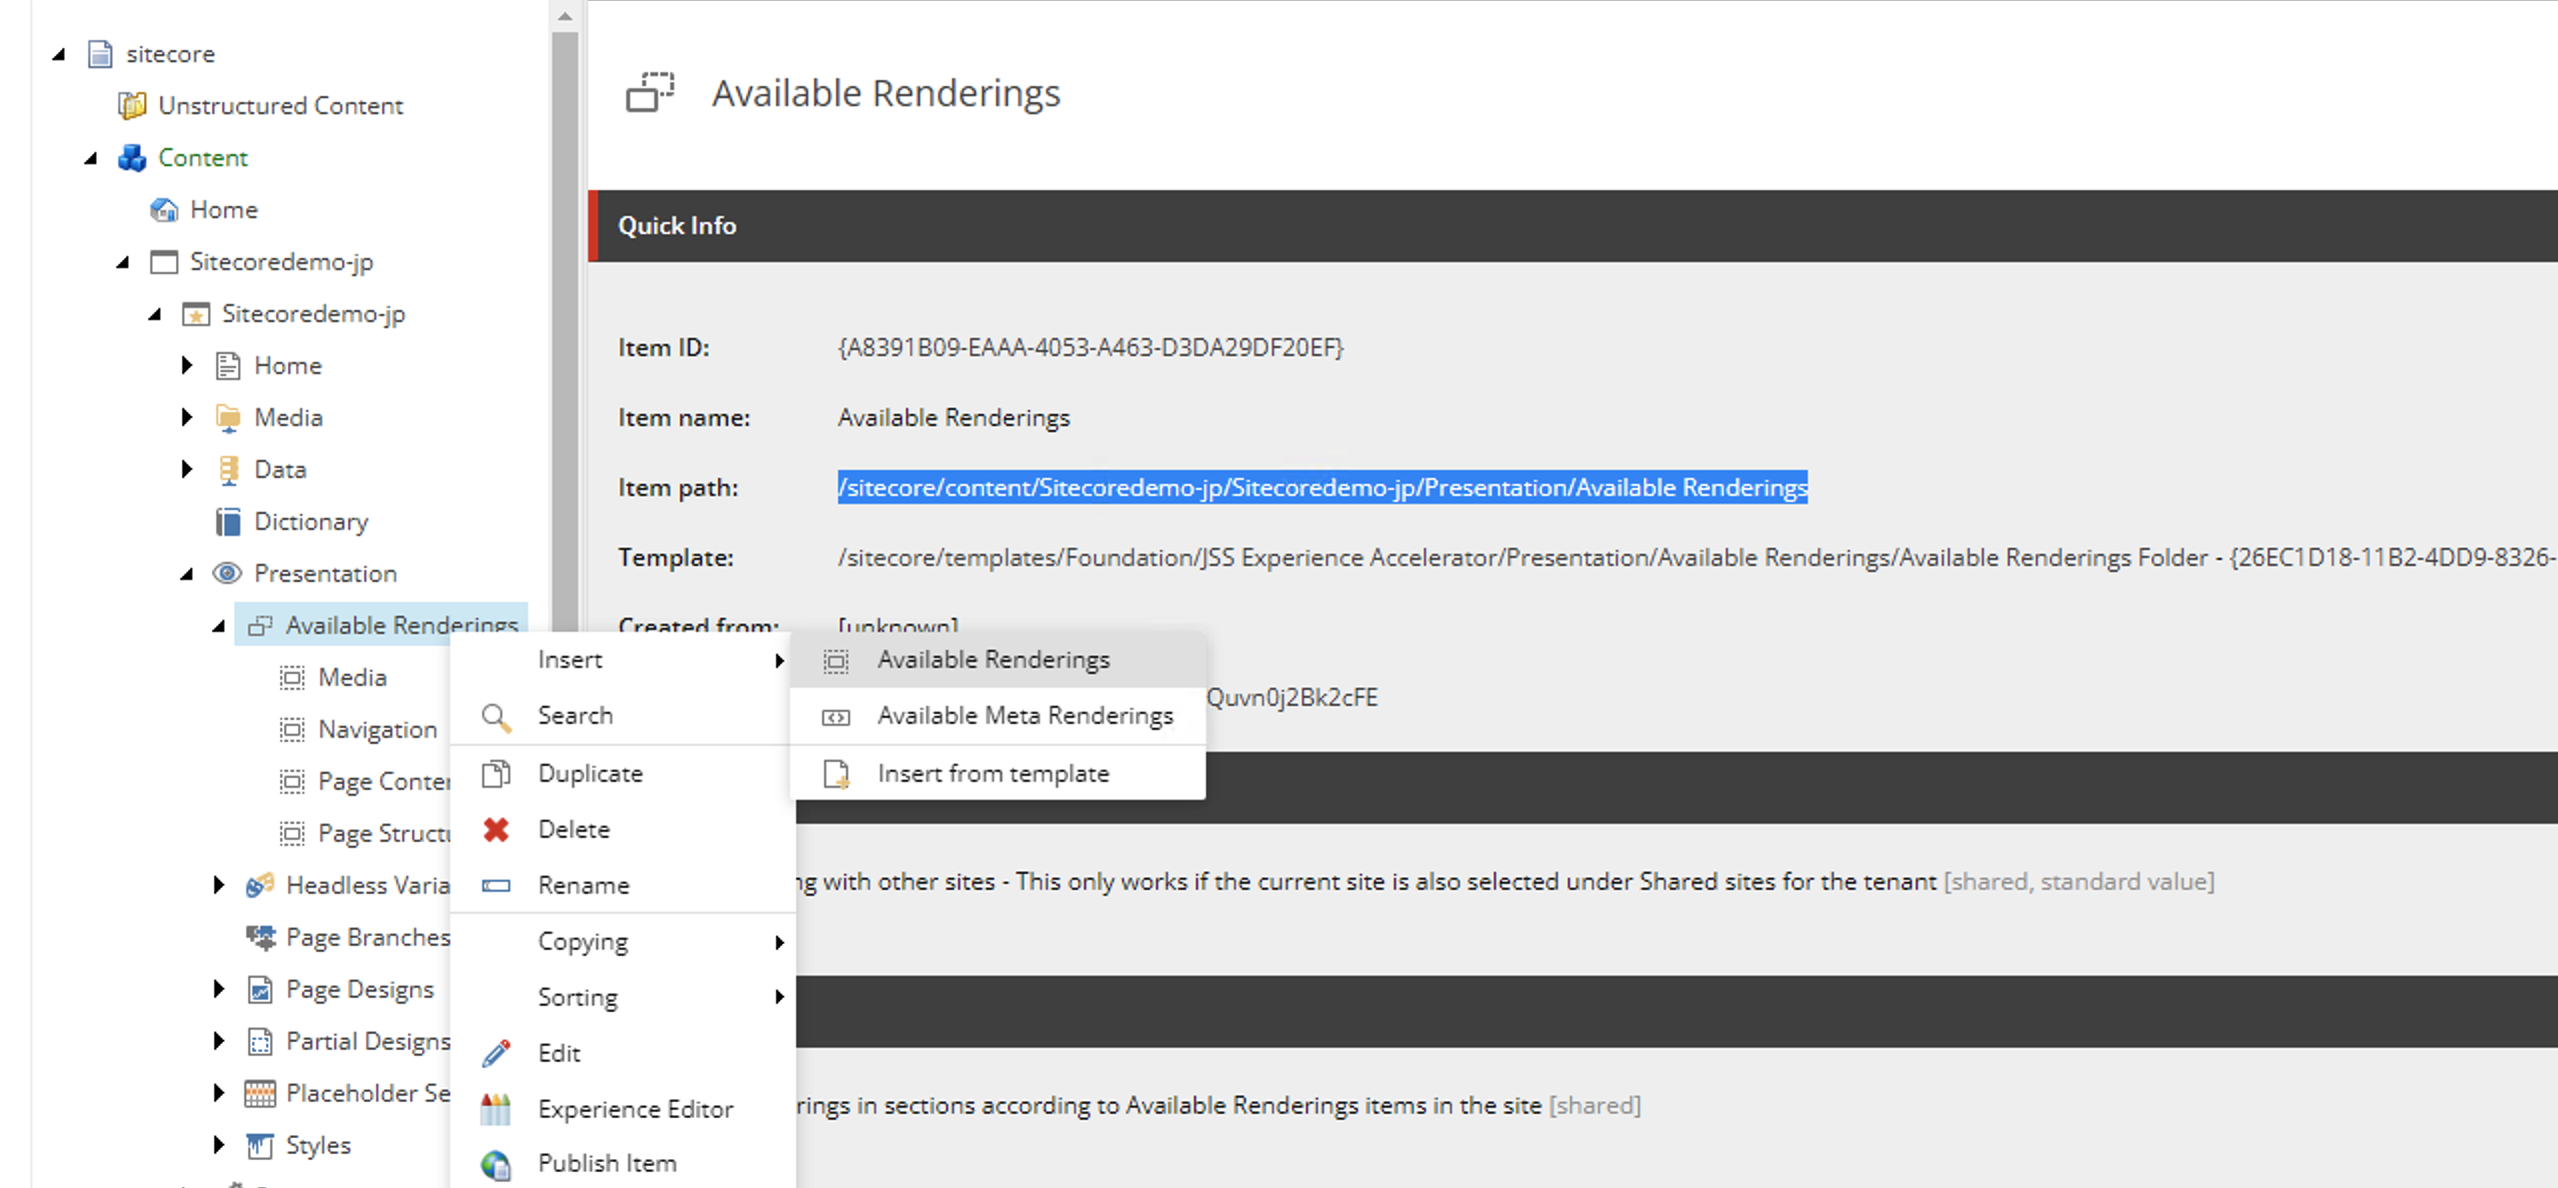Image resolution: width=2558 pixels, height=1188 pixels.
Task: Click the Experience Editor menu item
Action: click(636, 1108)
